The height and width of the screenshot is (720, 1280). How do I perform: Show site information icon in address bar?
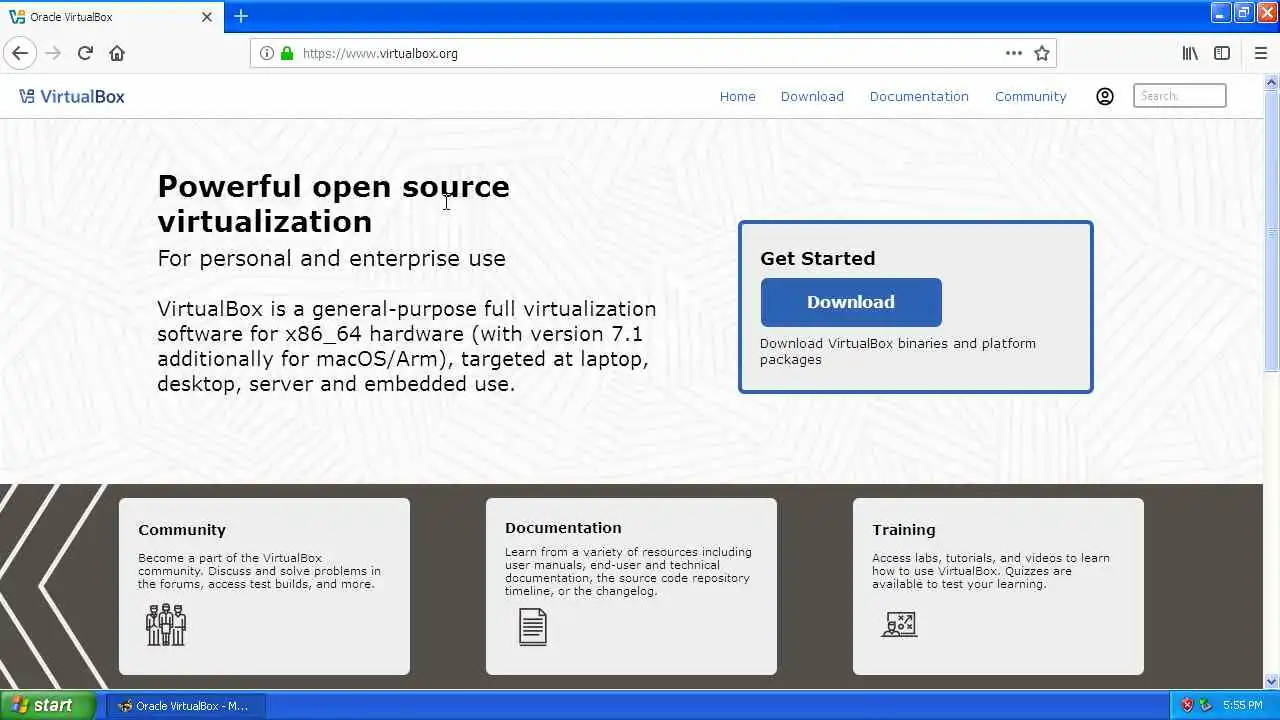[267, 53]
